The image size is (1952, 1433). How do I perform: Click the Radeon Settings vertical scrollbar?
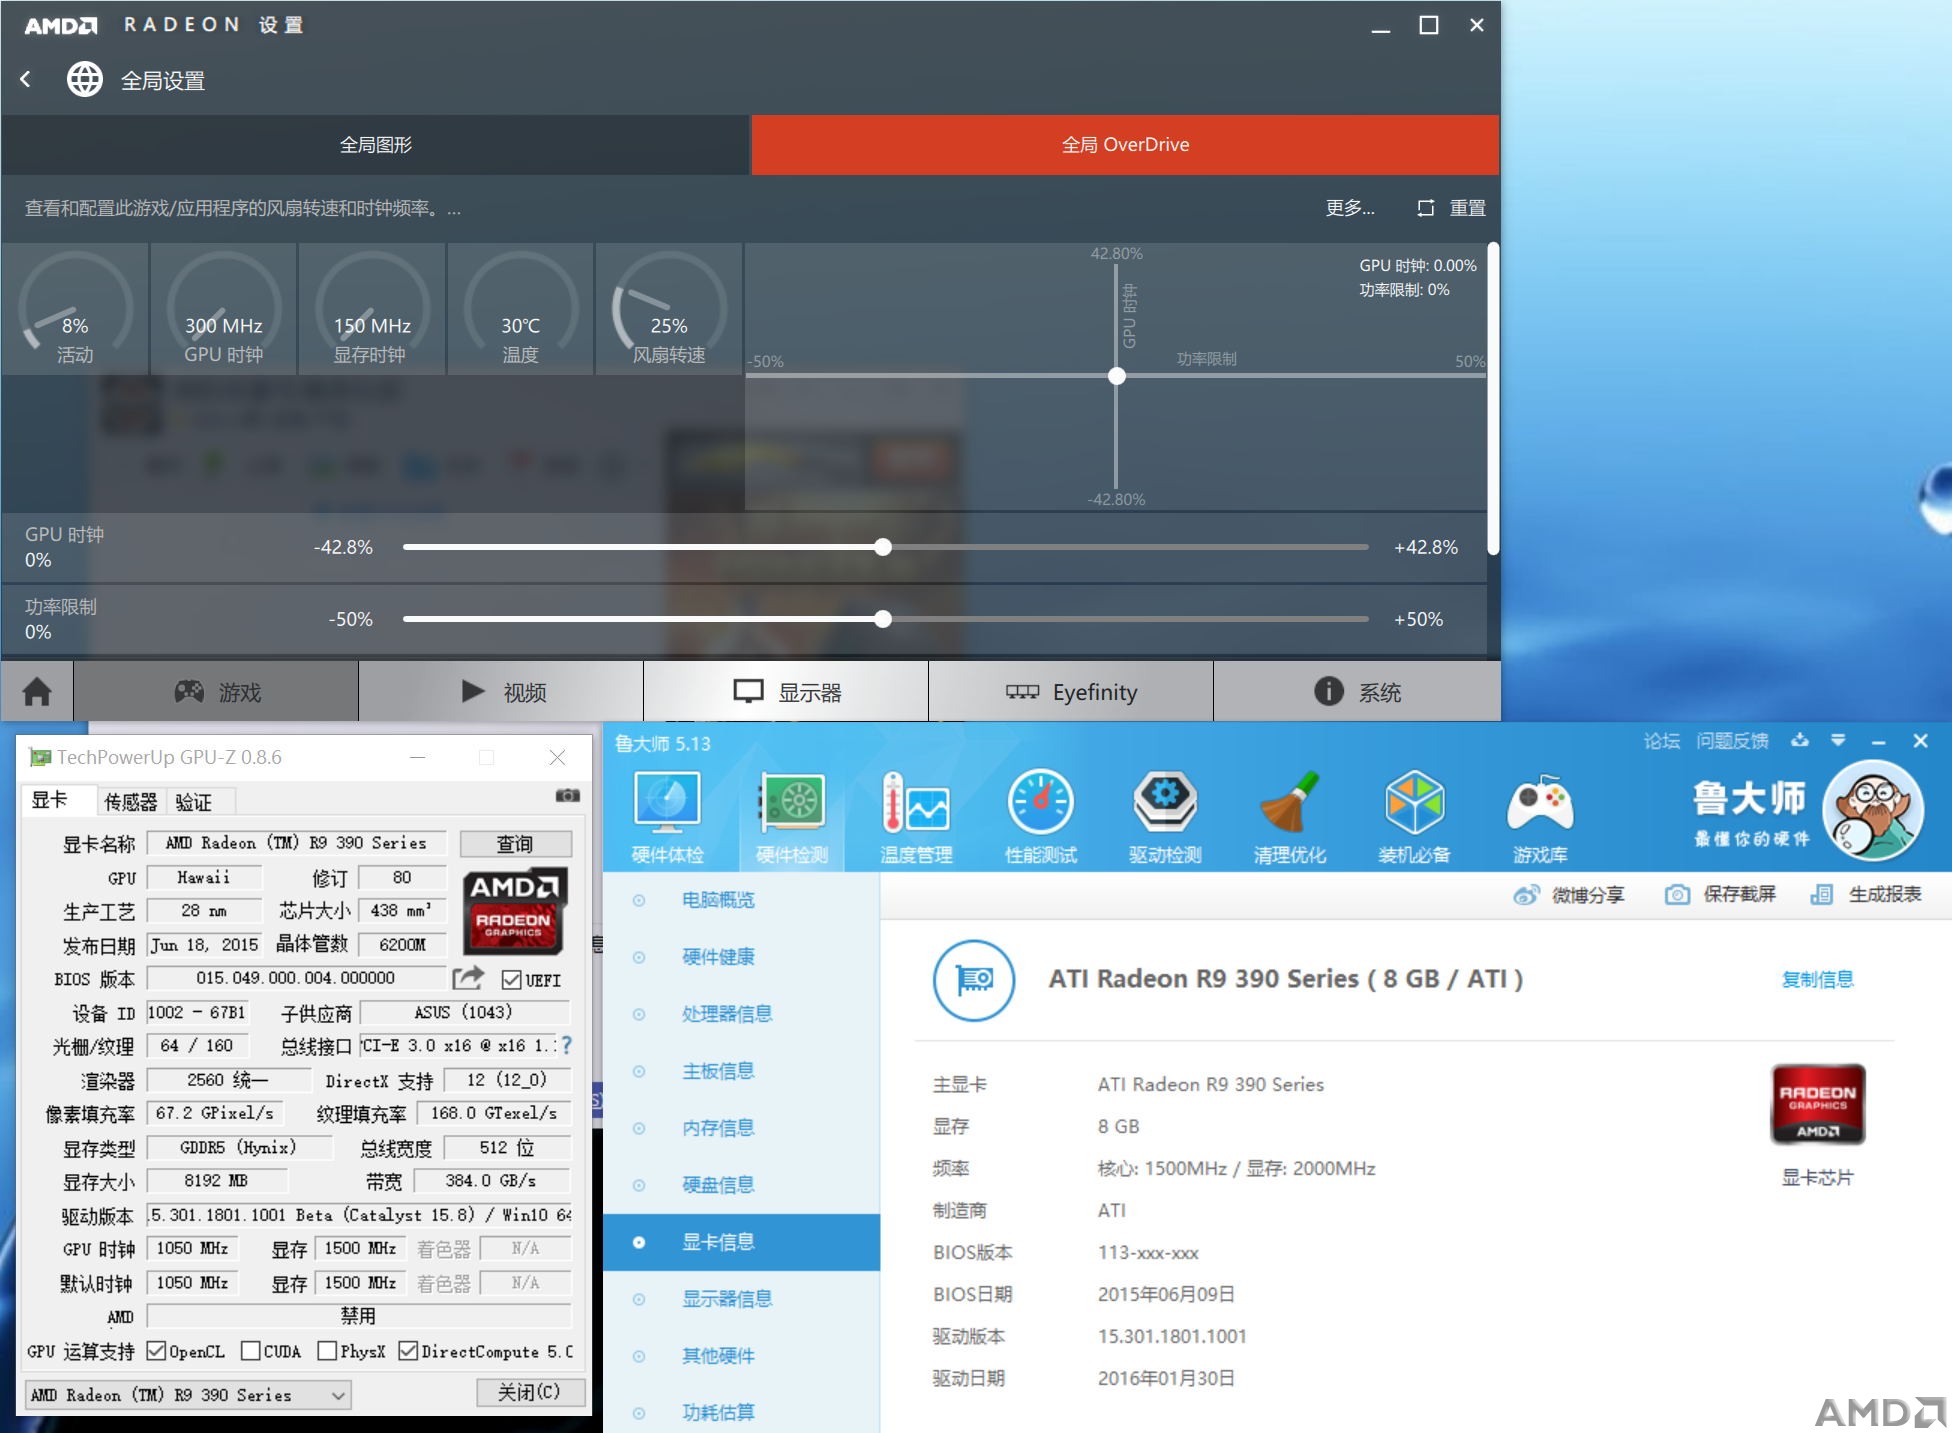[1493, 398]
